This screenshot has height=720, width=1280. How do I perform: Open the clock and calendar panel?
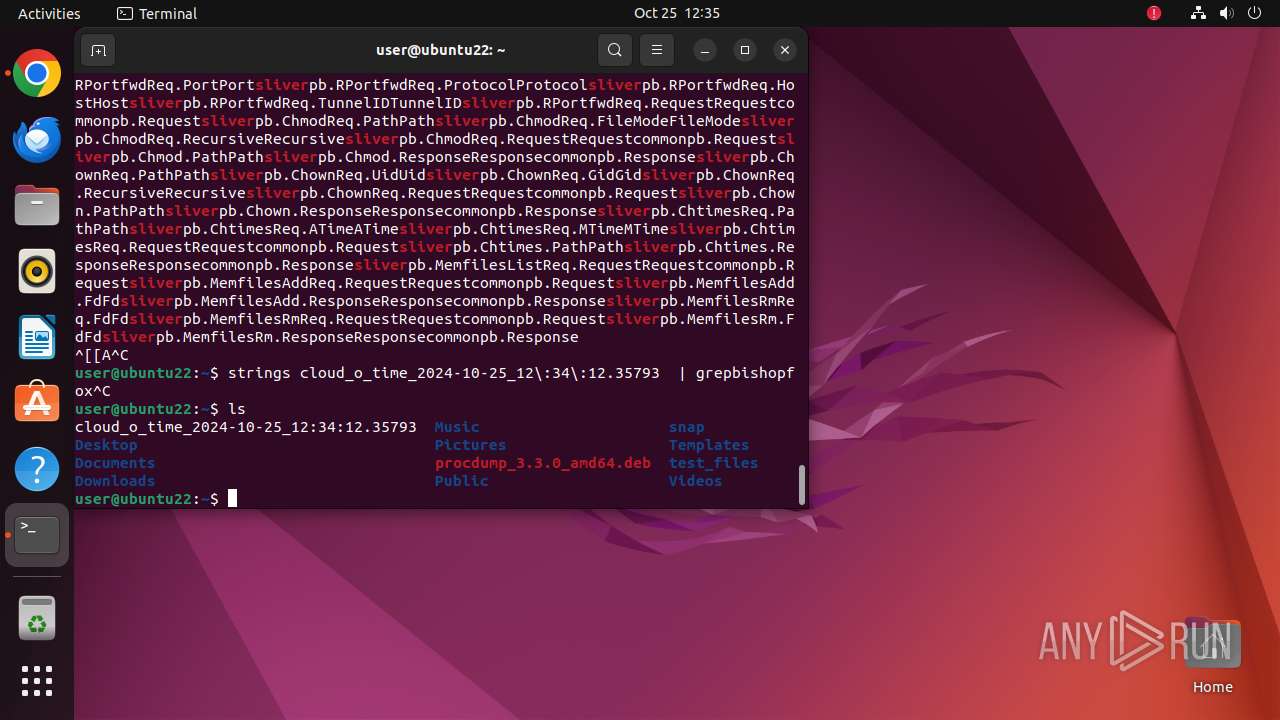click(677, 13)
